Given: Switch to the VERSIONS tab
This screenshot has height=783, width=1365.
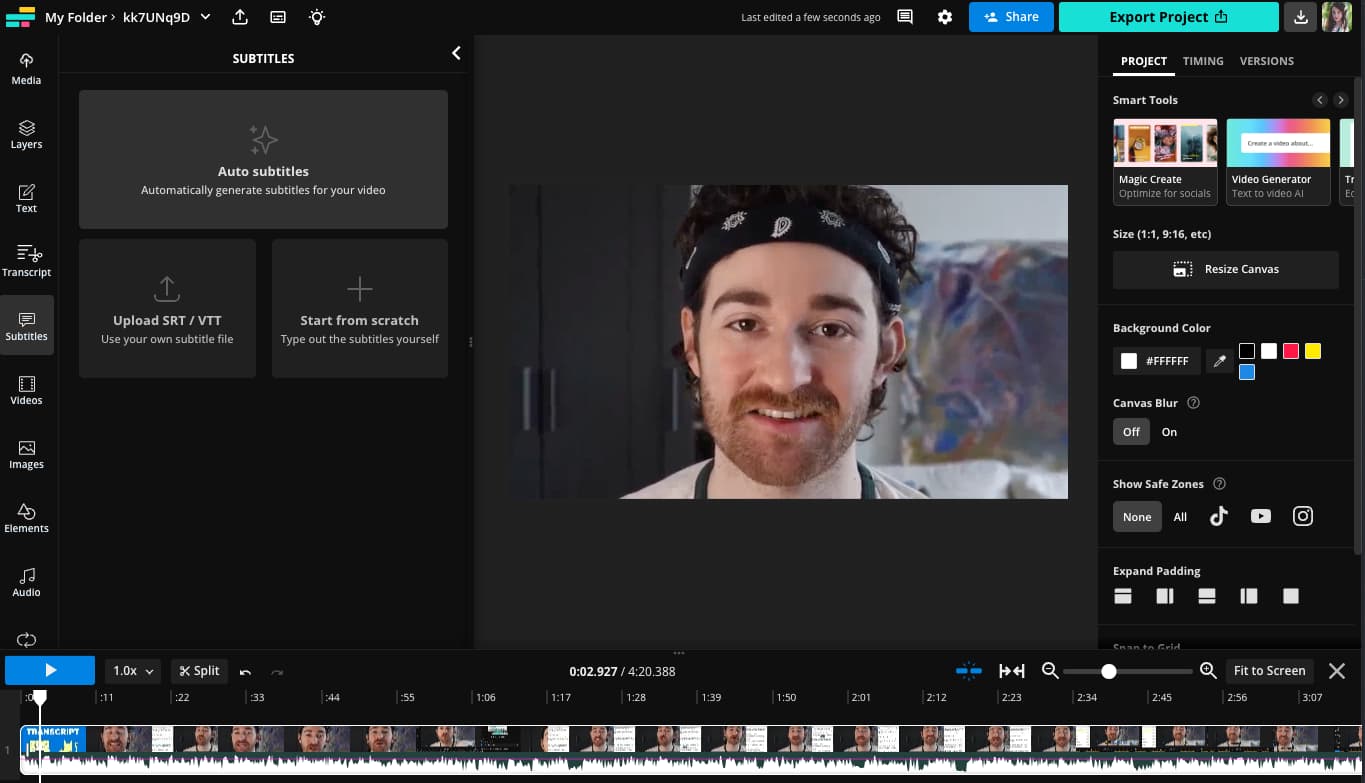Looking at the screenshot, I should pyautogui.click(x=1267, y=61).
